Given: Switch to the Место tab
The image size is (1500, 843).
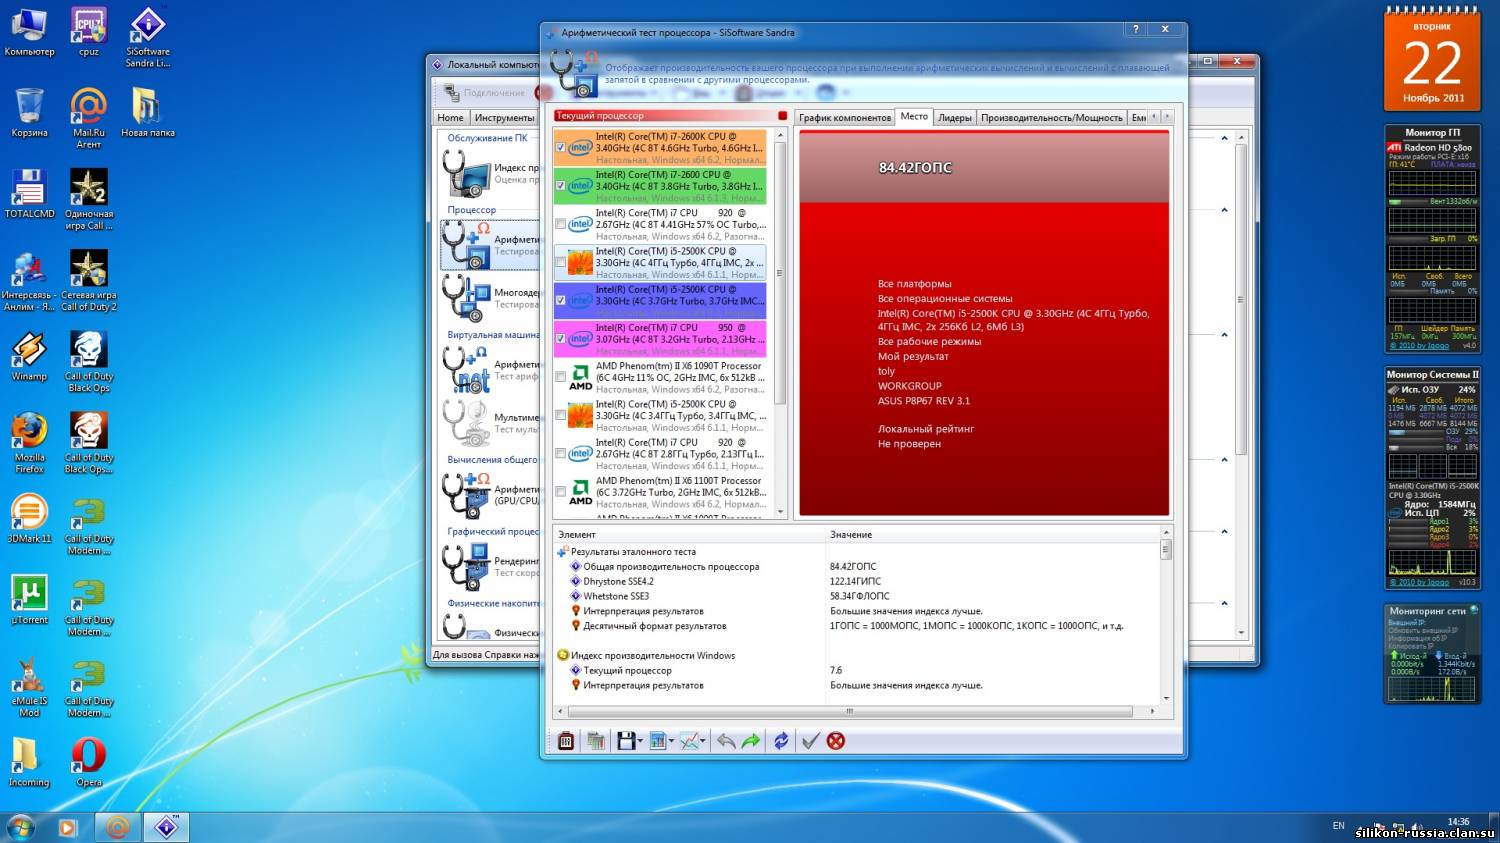Looking at the screenshot, I should [914, 116].
